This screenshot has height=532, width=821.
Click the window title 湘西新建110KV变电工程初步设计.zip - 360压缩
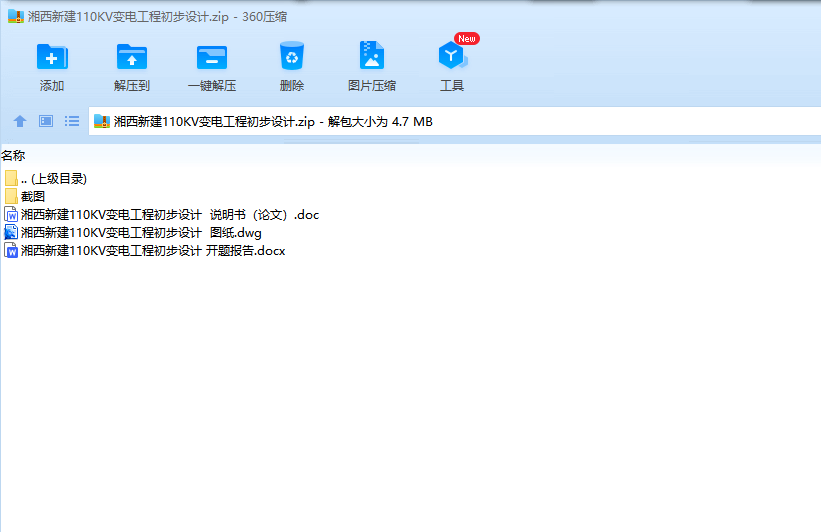[x=157, y=17]
